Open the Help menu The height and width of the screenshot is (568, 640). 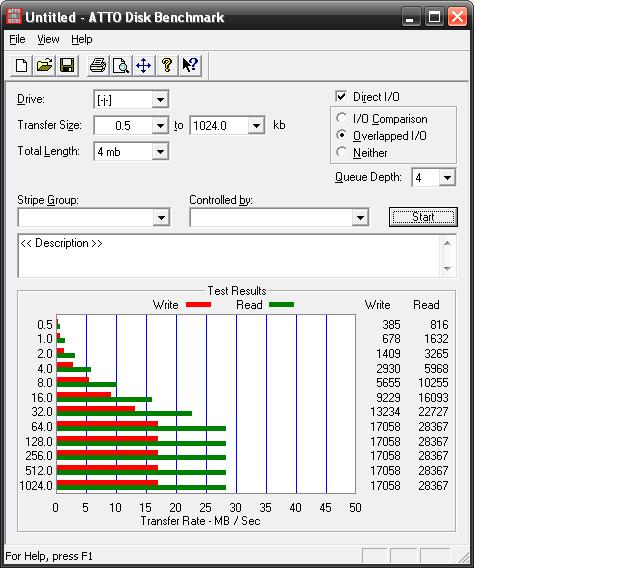coord(82,39)
